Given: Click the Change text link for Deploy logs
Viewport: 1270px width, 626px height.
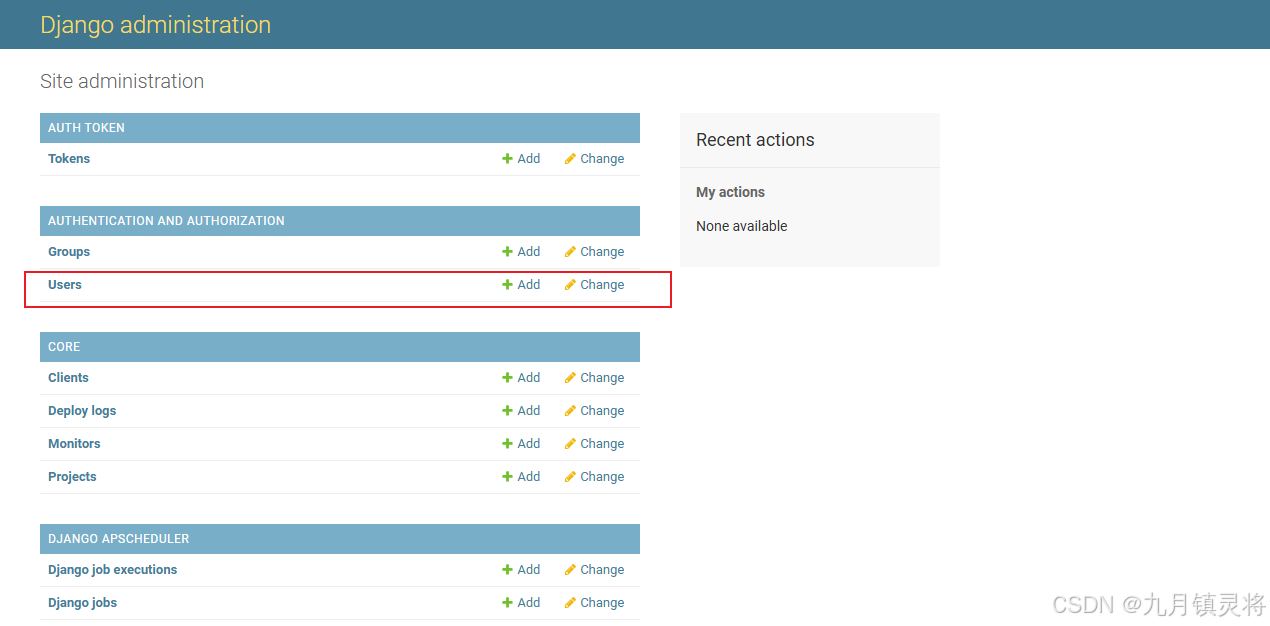Looking at the screenshot, I should tap(602, 411).
